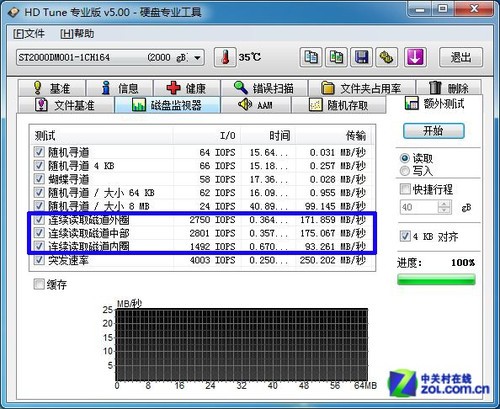The width and height of the screenshot is (500, 409).
Task: Switch to the 删除 erase tab
Action: pos(449,88)
